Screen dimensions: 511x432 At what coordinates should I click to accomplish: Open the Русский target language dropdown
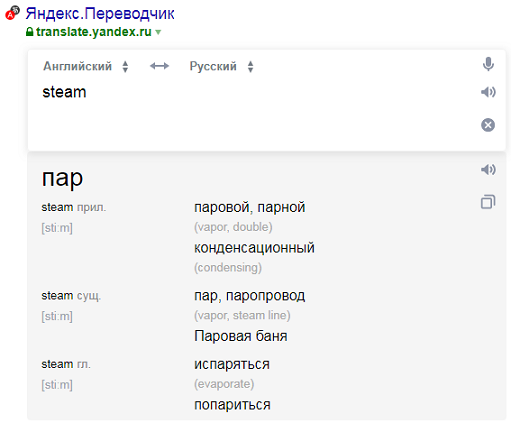pos(221,66)
